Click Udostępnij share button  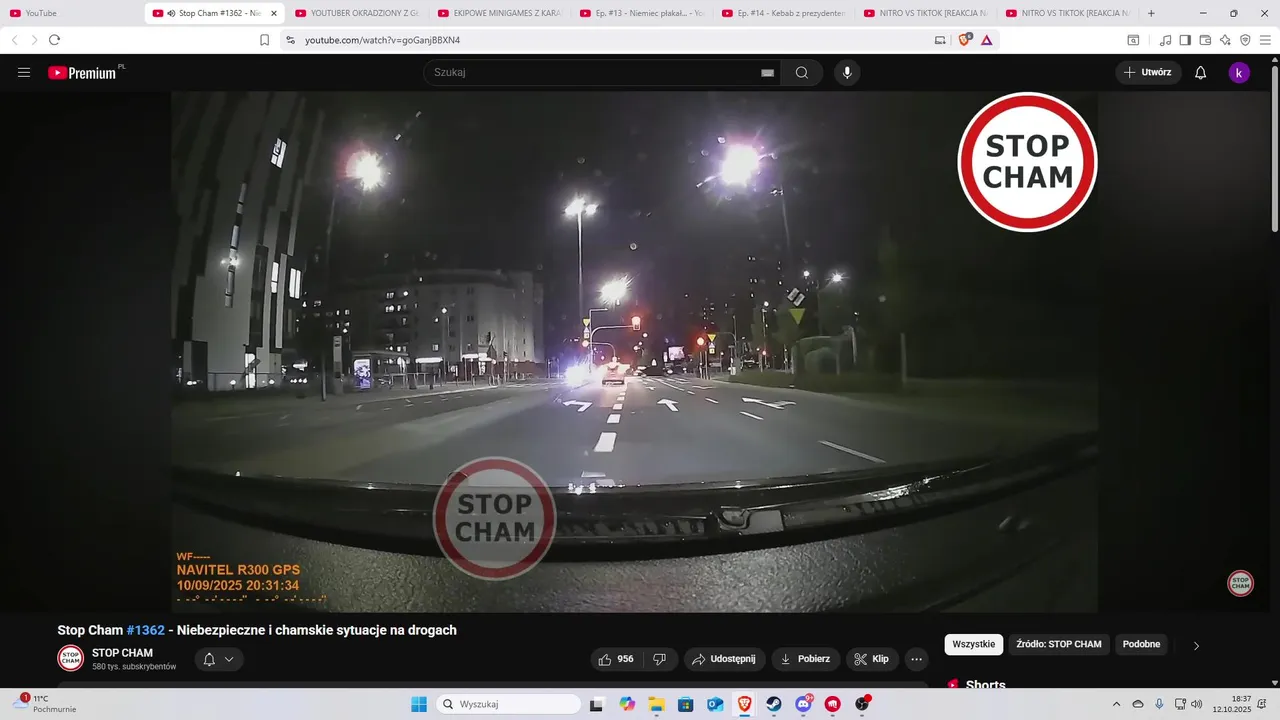(x=725, y=659)
